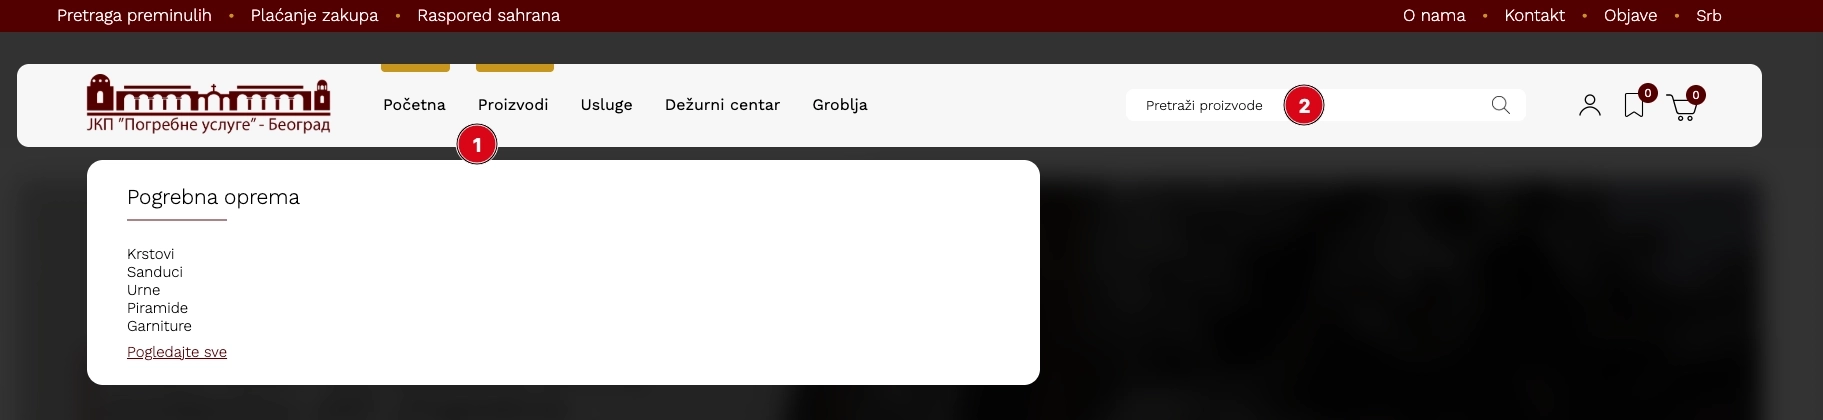This screenshot has height=420, width=1823.
Task: Open the Proizvodi dropdown menu
Action: tap(513, 105)
